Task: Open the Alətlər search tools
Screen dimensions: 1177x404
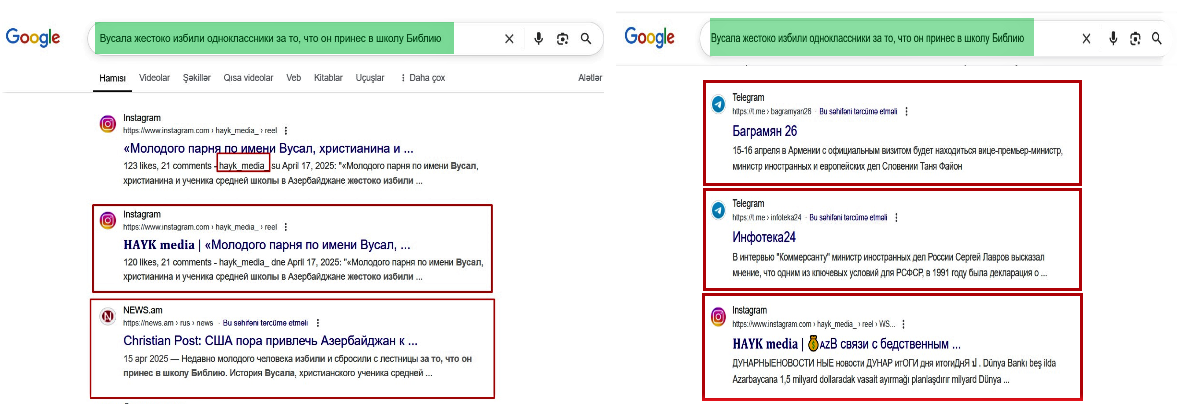Action: [590, 78]
